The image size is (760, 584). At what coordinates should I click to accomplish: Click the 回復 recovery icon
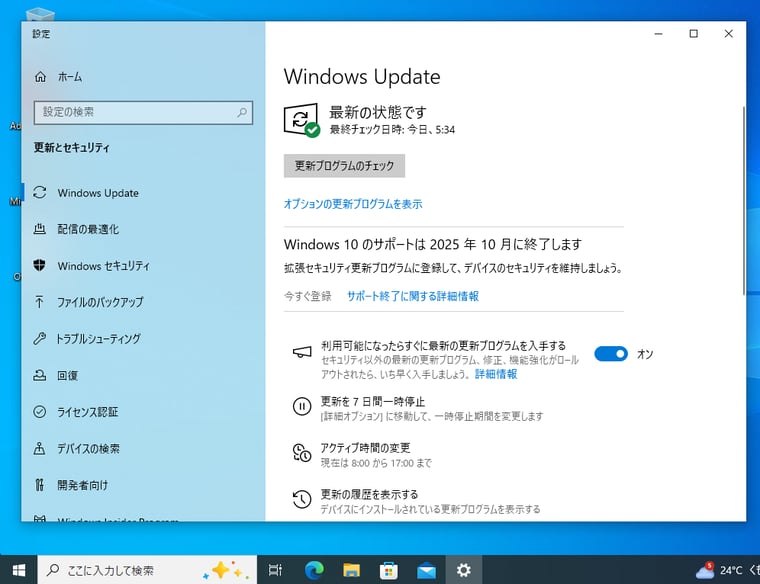point(40,375)
